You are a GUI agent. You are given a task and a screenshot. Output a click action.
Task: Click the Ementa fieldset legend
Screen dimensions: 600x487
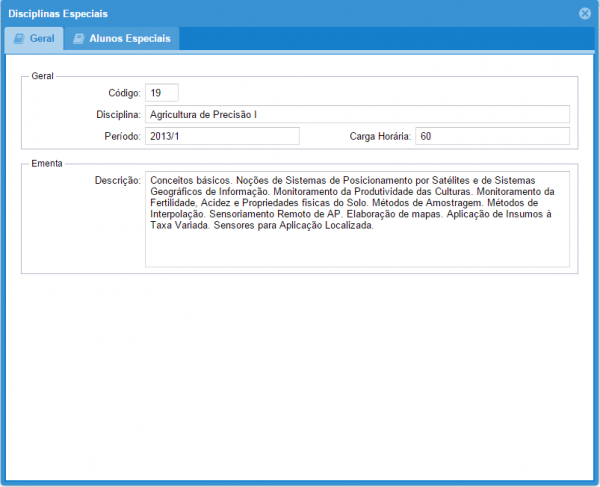[46, 161]
